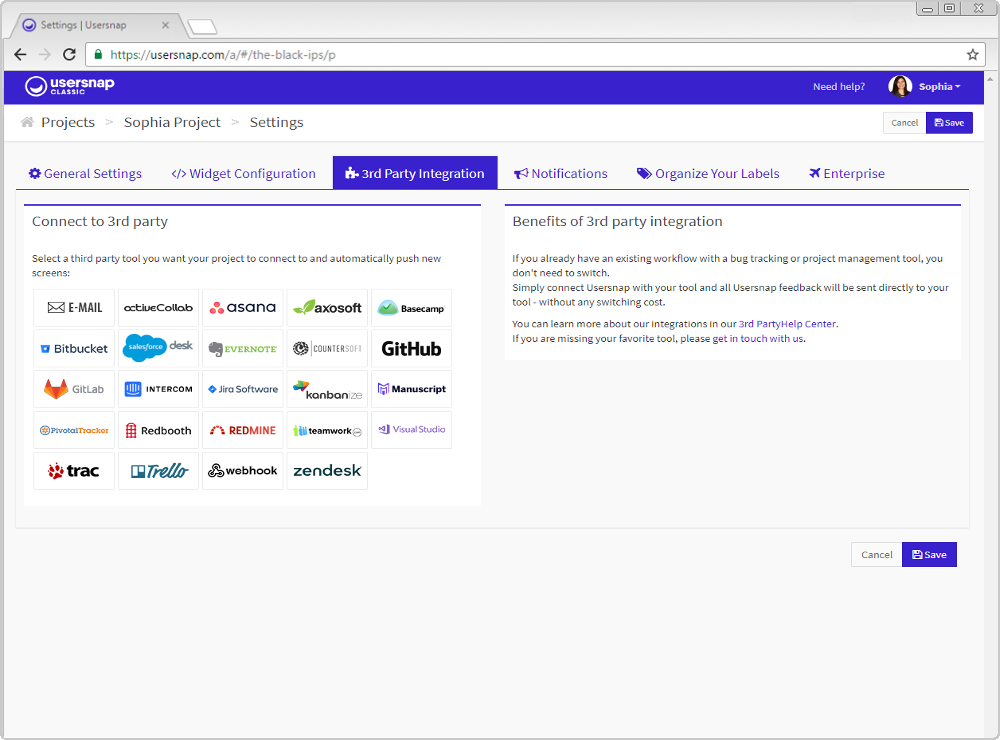
Task: Open Sophia Project breadcrumb
Action: 172,122
